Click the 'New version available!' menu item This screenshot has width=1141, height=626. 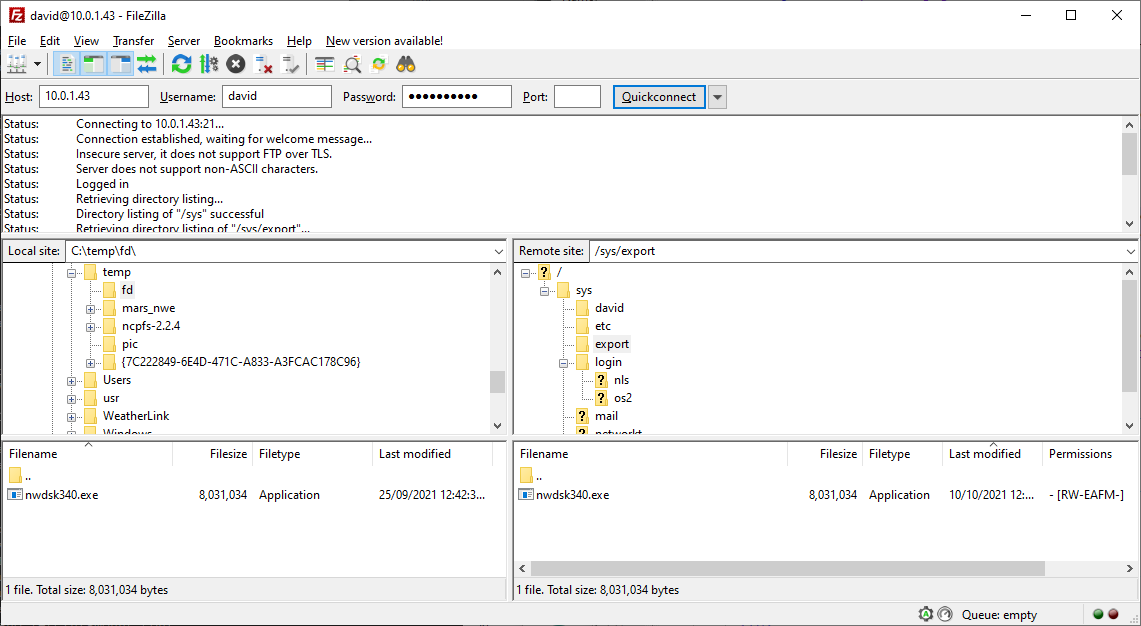pos(384,41)
